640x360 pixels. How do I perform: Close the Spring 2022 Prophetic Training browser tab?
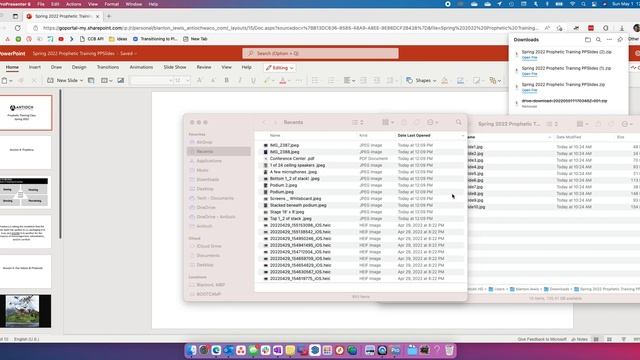point(98,16)
